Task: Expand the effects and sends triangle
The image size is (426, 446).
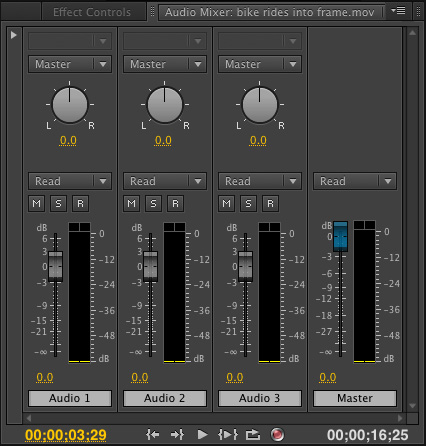Action: point(14,35)
